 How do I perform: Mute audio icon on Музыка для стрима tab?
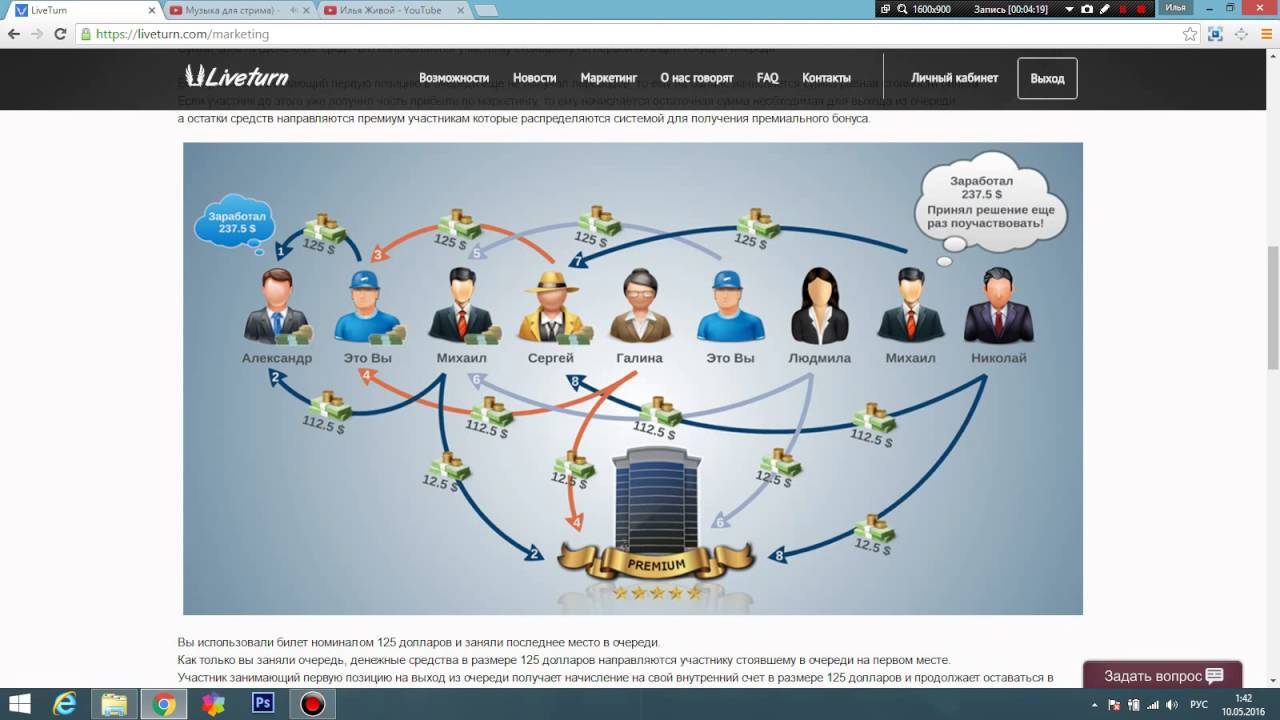(x=292, y=10)
